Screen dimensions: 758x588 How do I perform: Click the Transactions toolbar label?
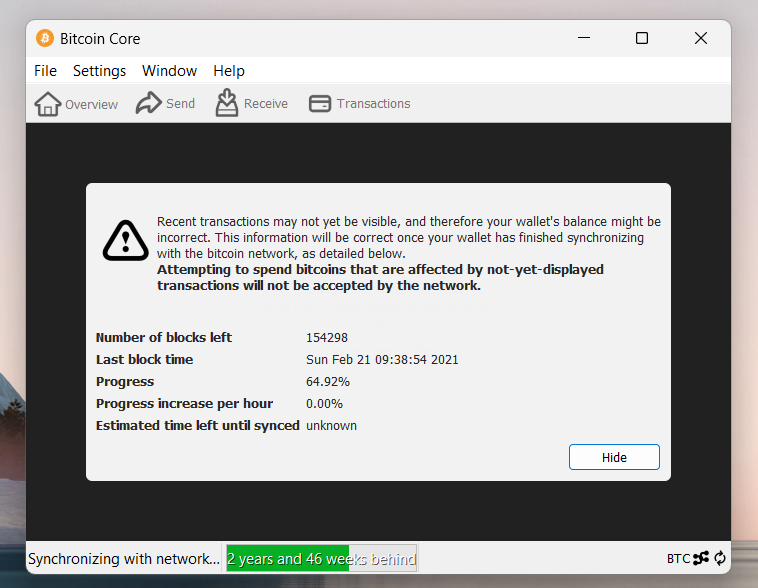[373, 103]
